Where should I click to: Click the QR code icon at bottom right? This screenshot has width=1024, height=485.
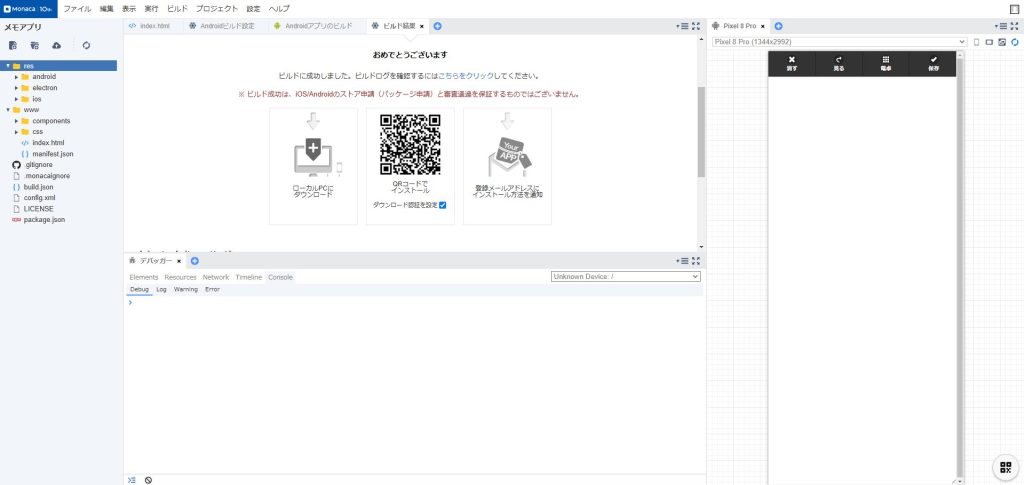[1006, 467]
